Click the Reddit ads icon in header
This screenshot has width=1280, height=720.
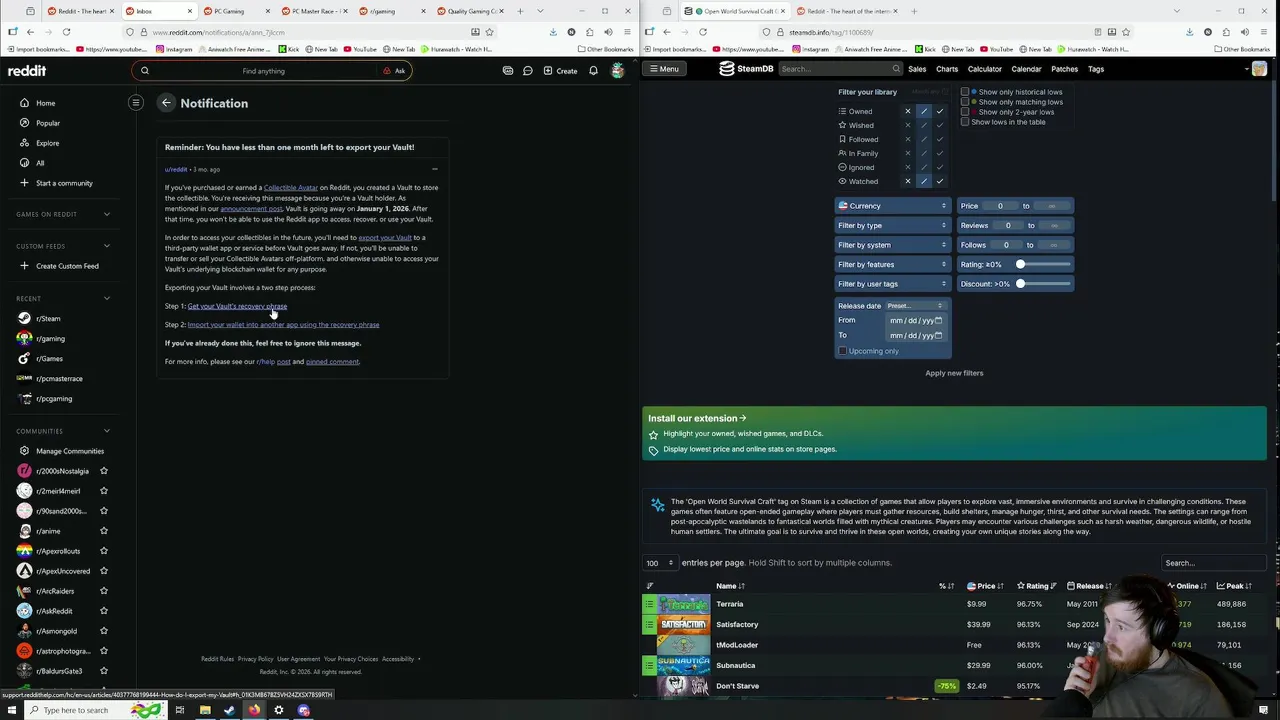pos(508,71)
